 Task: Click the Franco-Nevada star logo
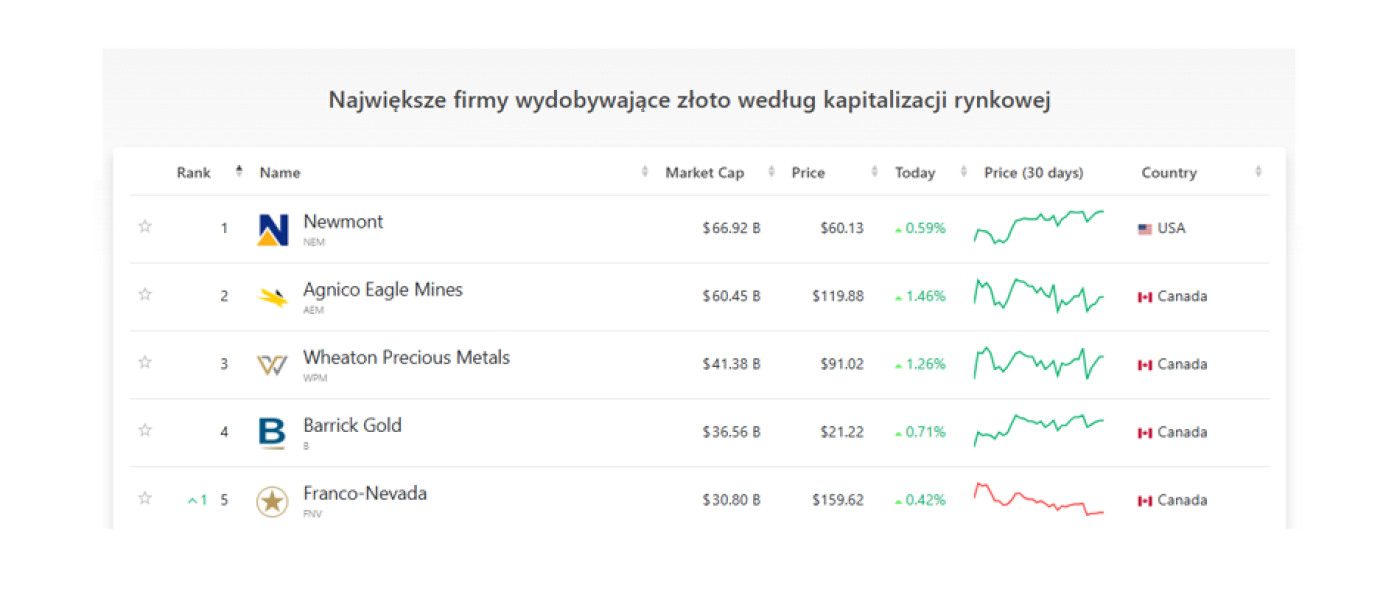[272, 501]
